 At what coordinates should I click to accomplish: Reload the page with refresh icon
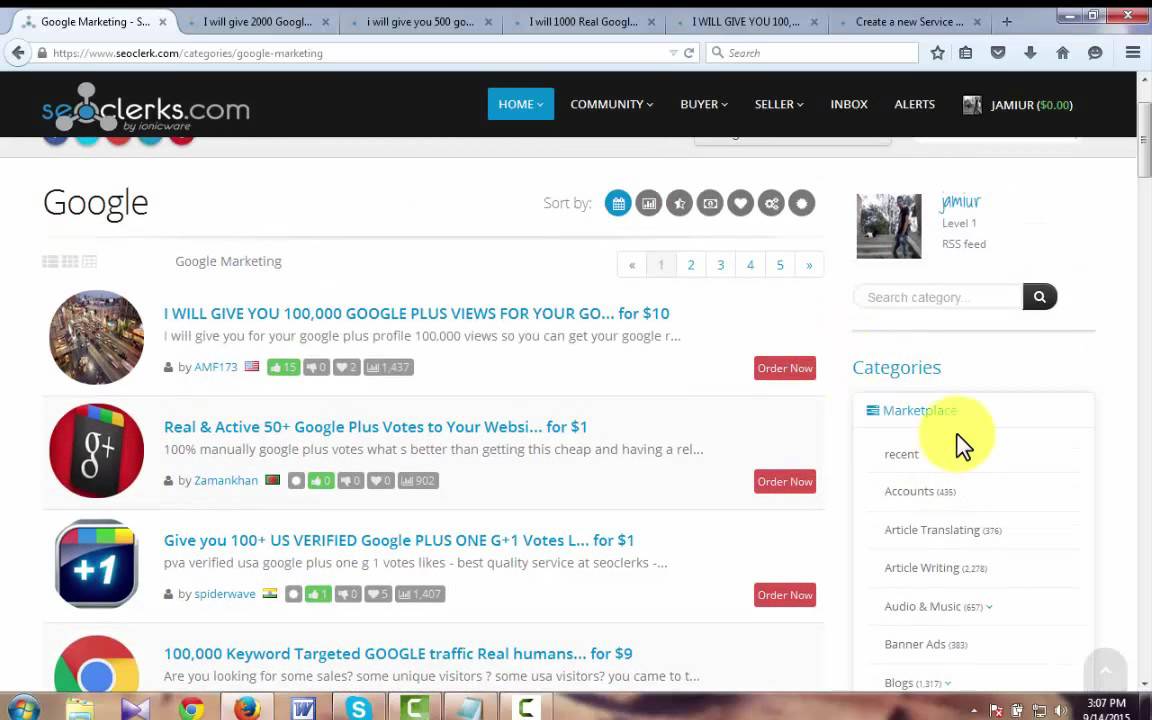tap(689, 53)
